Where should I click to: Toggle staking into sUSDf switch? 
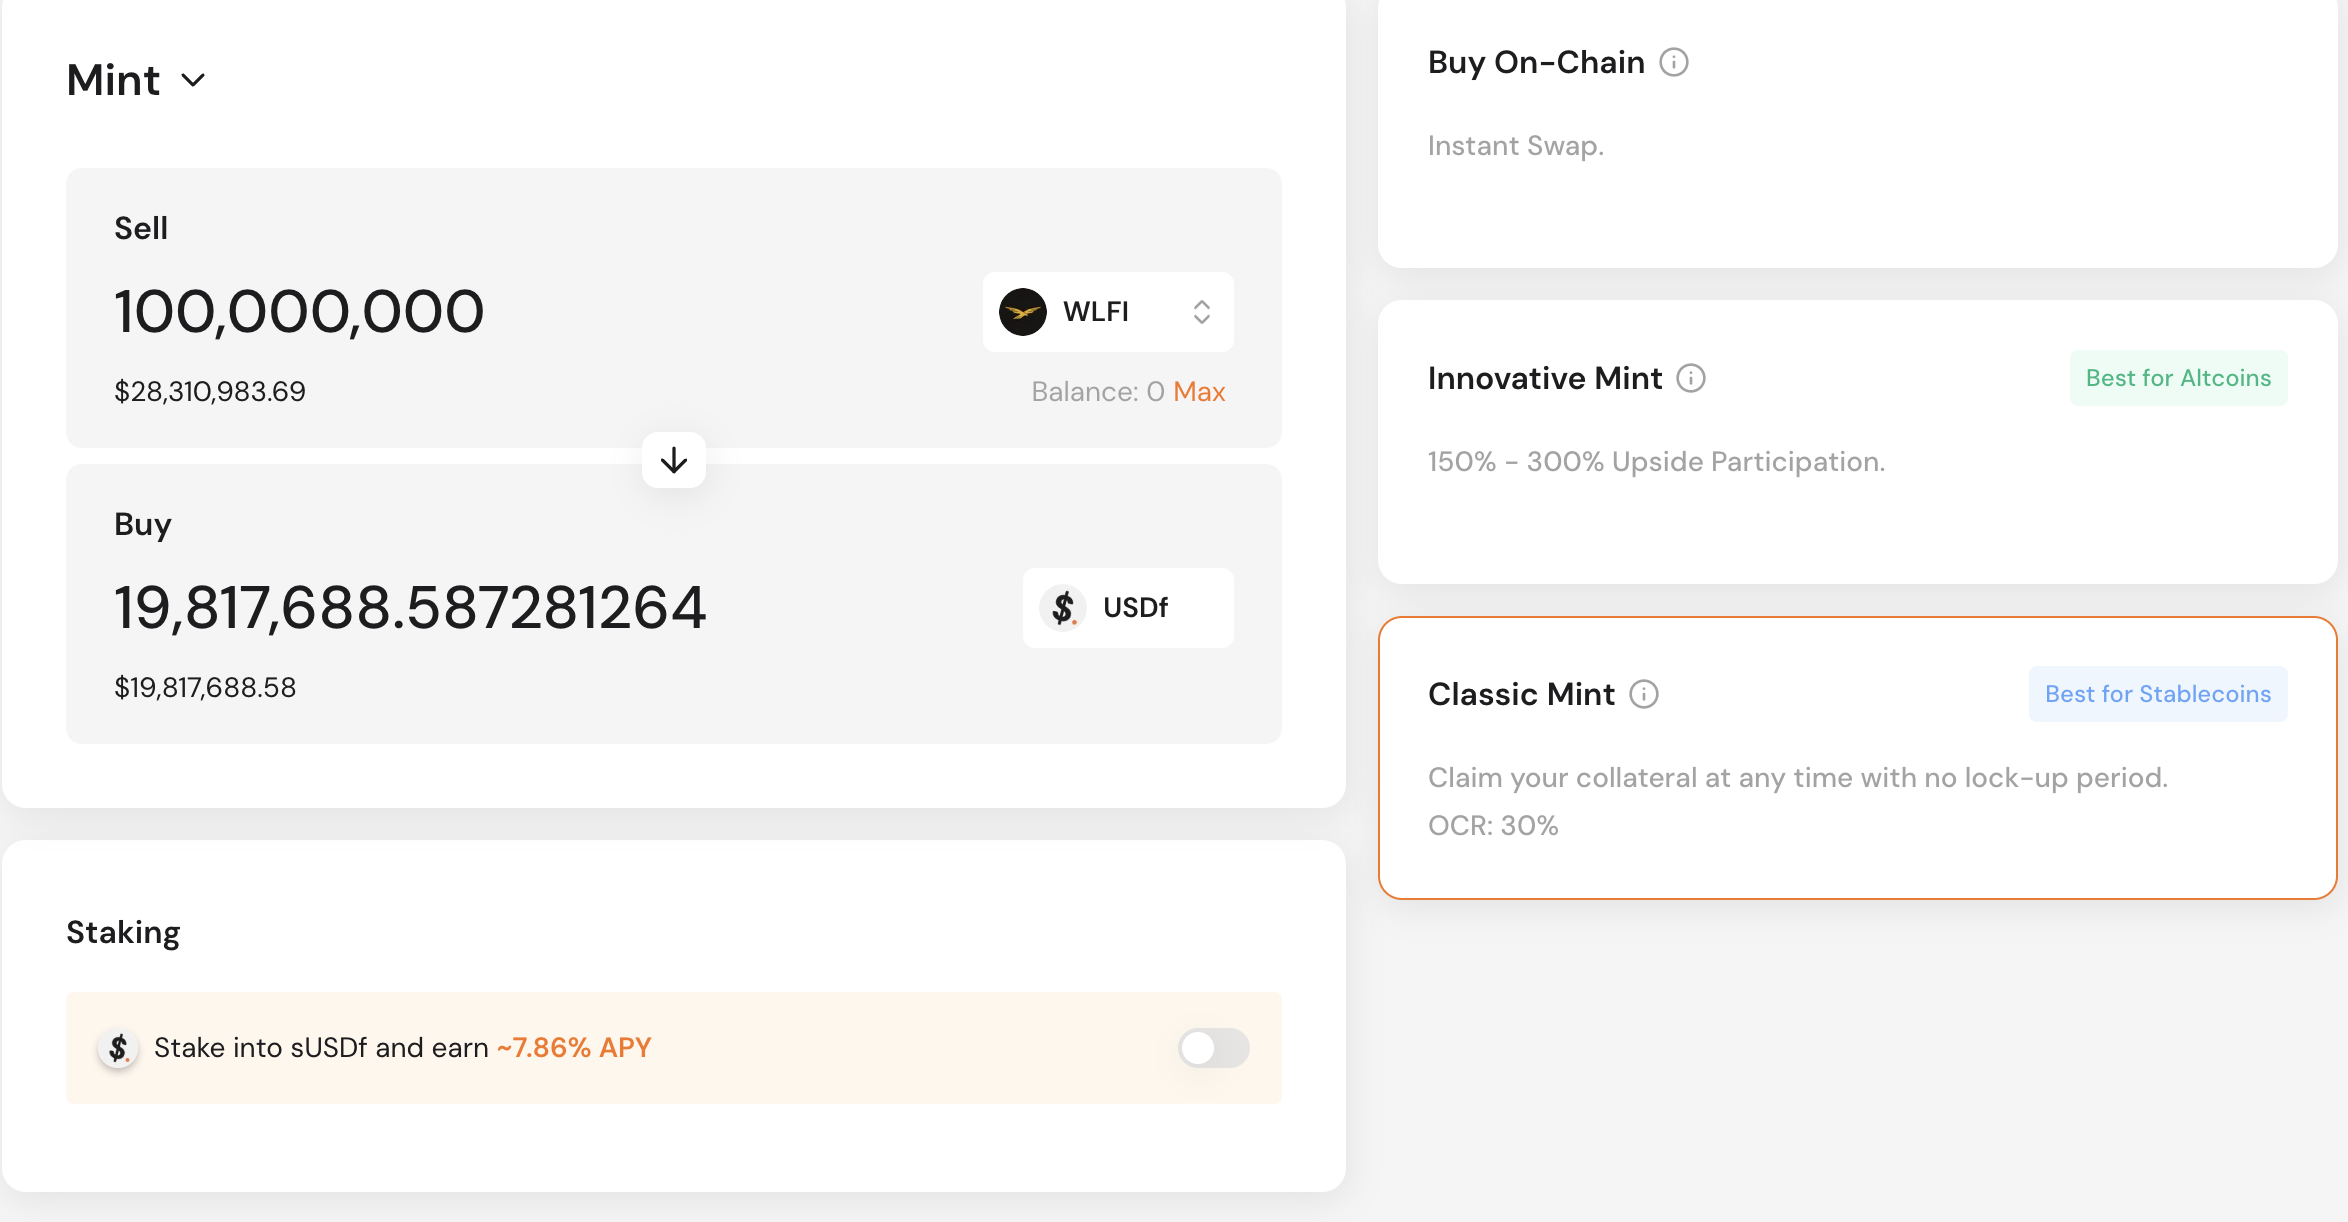click(x=1214, y=1048)
